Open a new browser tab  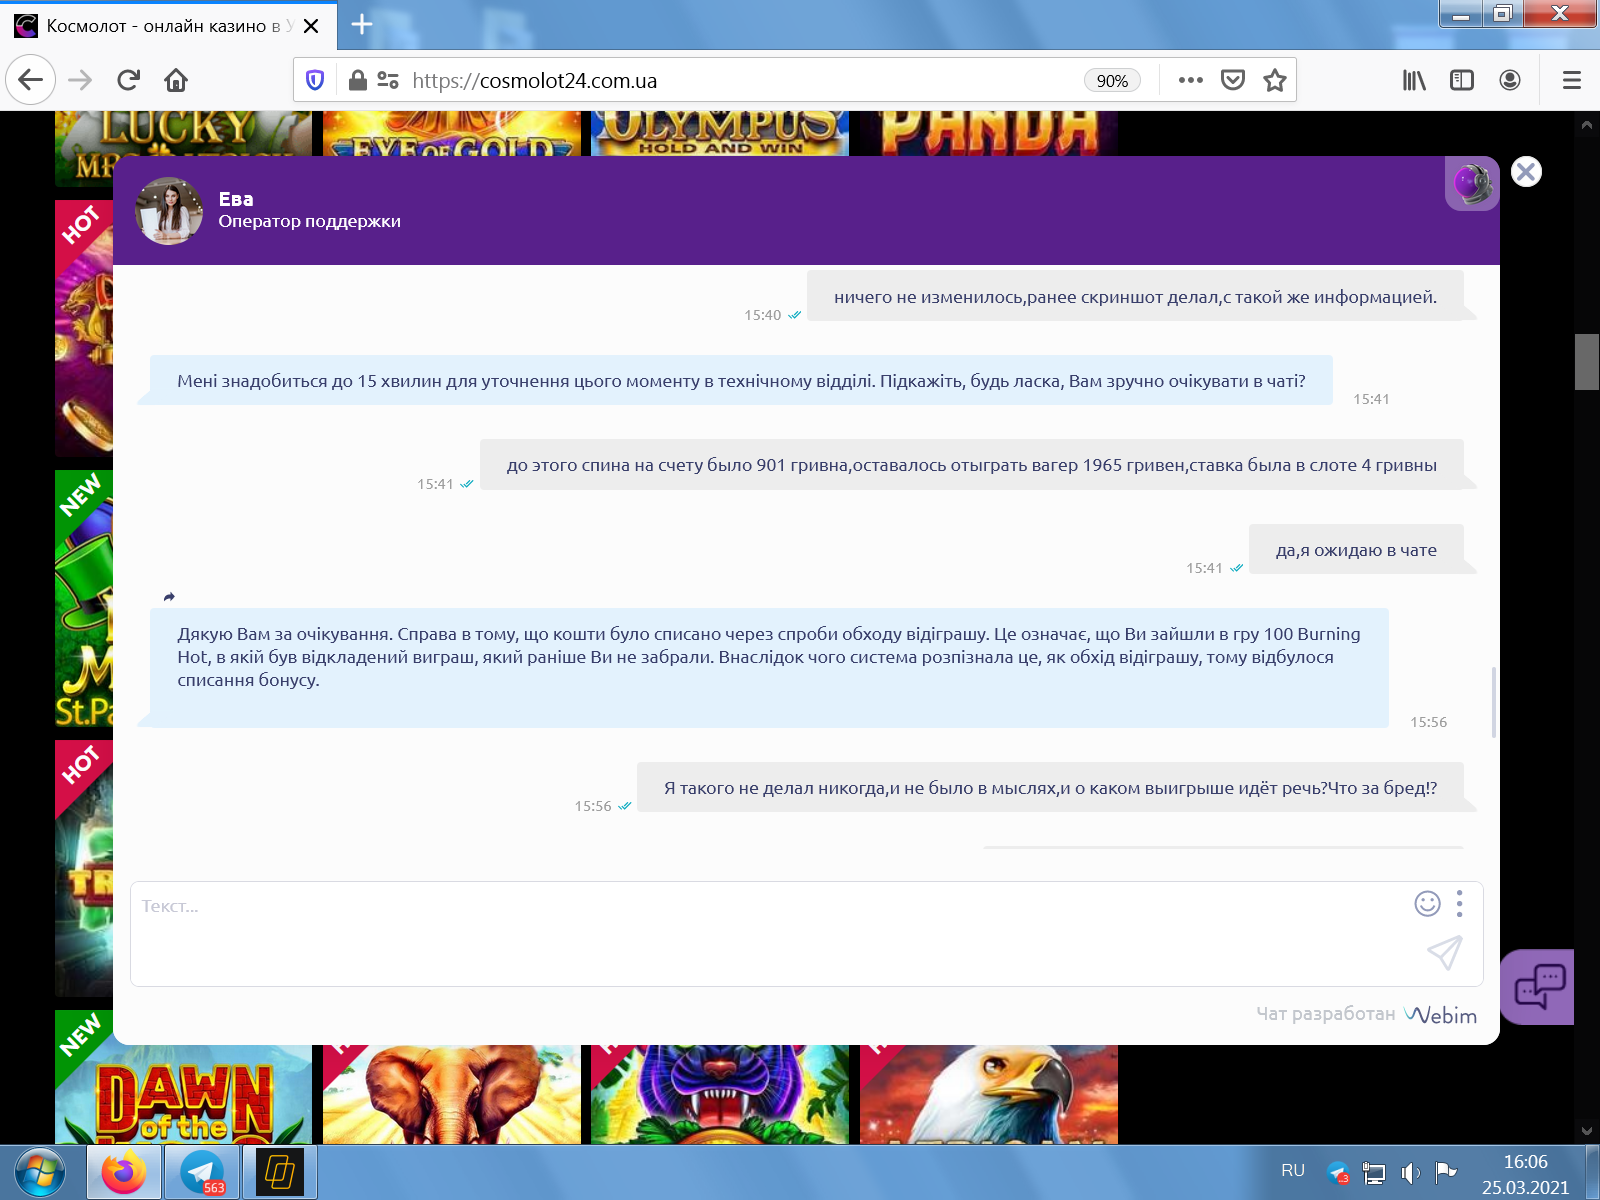click(362, 25)
